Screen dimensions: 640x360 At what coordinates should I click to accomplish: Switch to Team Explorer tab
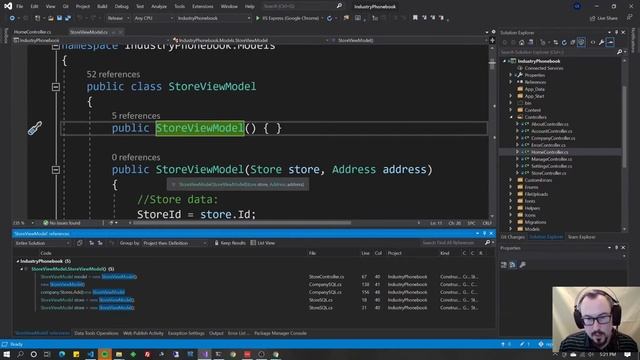(x=582, y=237)
